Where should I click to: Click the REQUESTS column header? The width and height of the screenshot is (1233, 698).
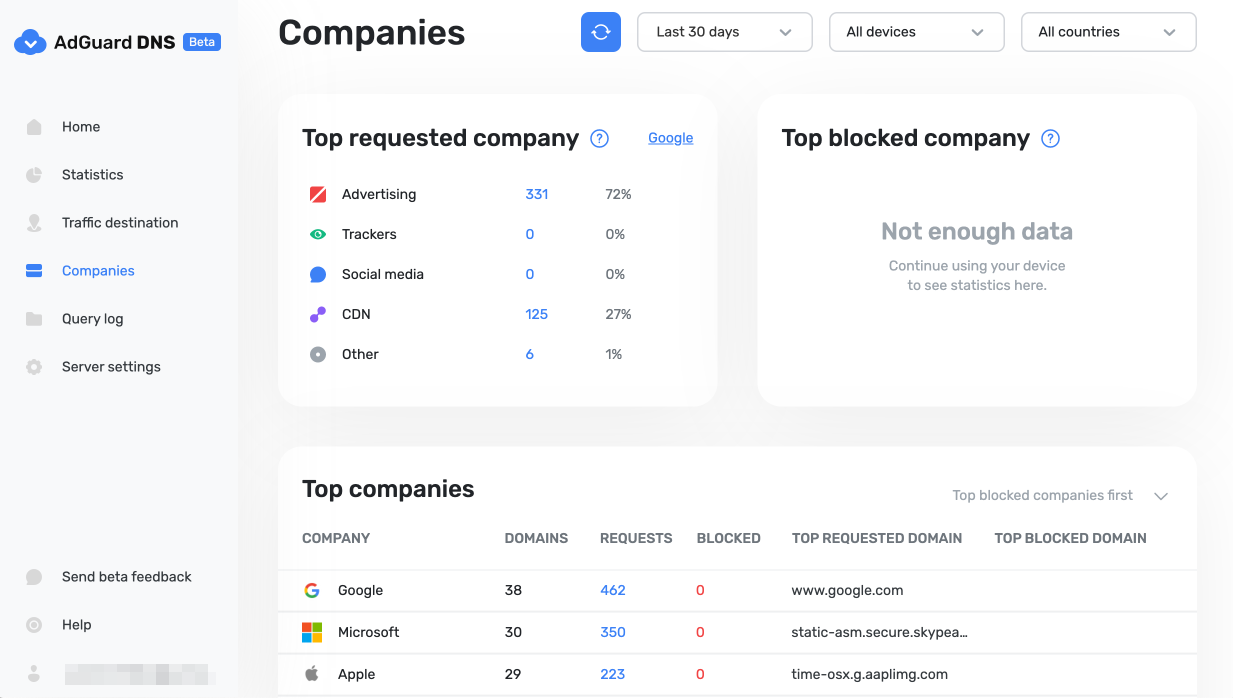(x=636, y=539)
